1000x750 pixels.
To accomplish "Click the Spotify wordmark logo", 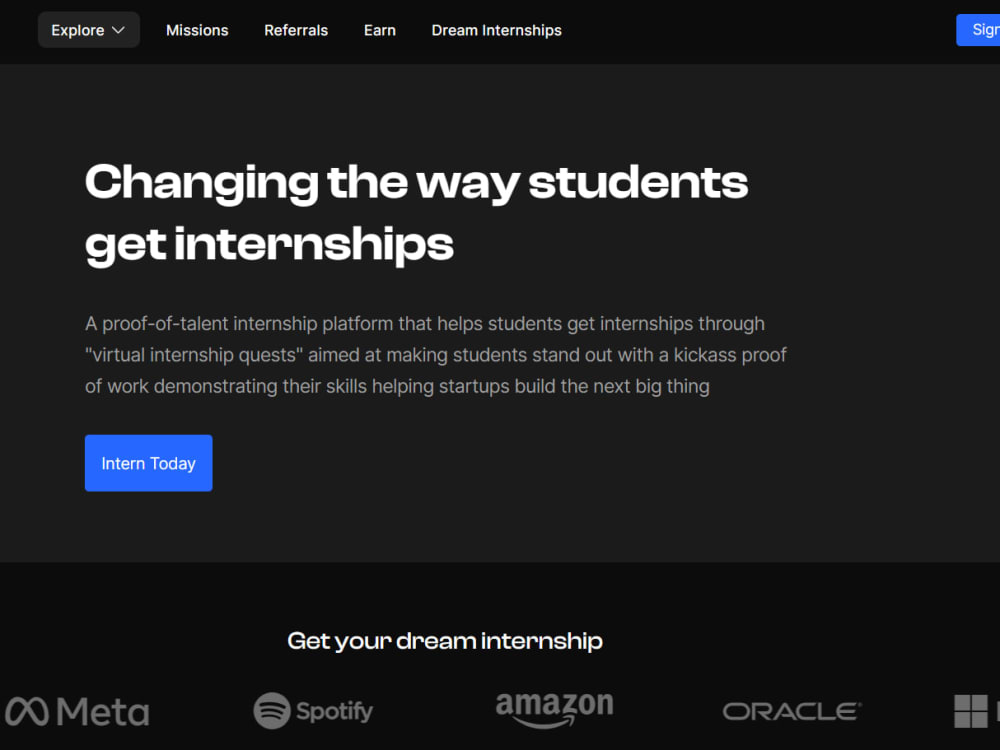I will pos(332,711).
